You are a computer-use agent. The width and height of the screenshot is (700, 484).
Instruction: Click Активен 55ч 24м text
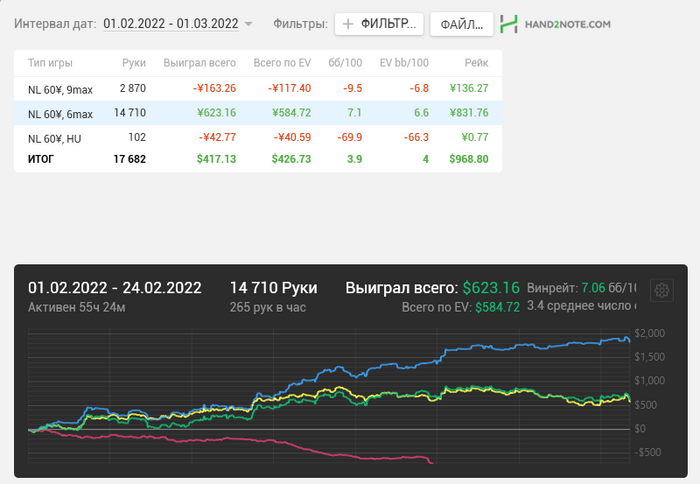click(76, 308)
